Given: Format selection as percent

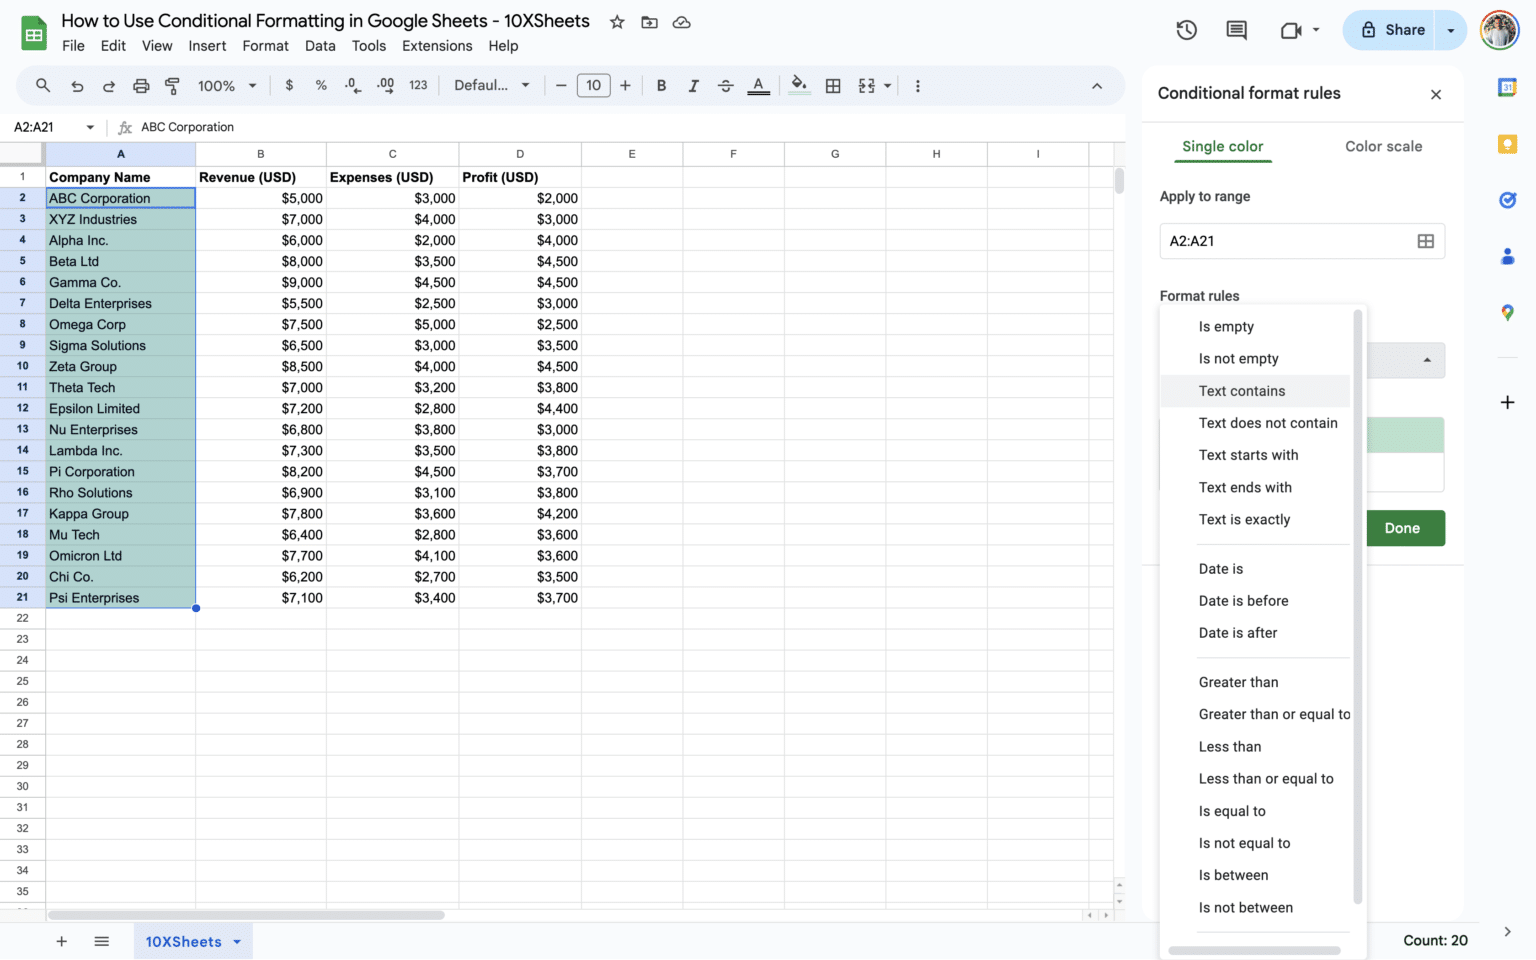Looking at the screenshot, I should 321,86.
